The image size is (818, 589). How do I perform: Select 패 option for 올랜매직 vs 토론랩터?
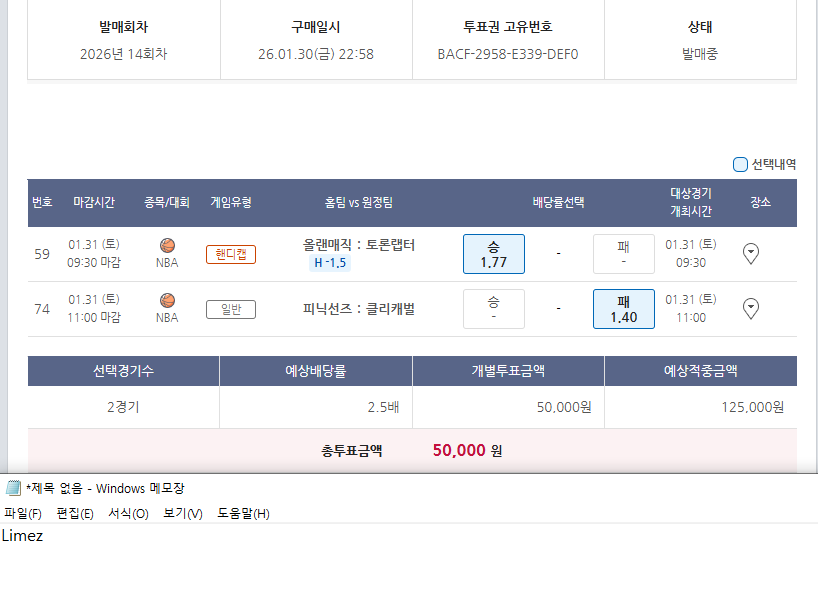click(623, 254)
